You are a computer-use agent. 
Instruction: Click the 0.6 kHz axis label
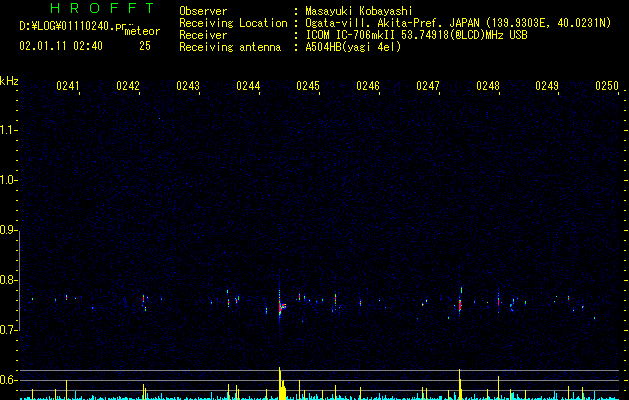[x=8, y=380]
